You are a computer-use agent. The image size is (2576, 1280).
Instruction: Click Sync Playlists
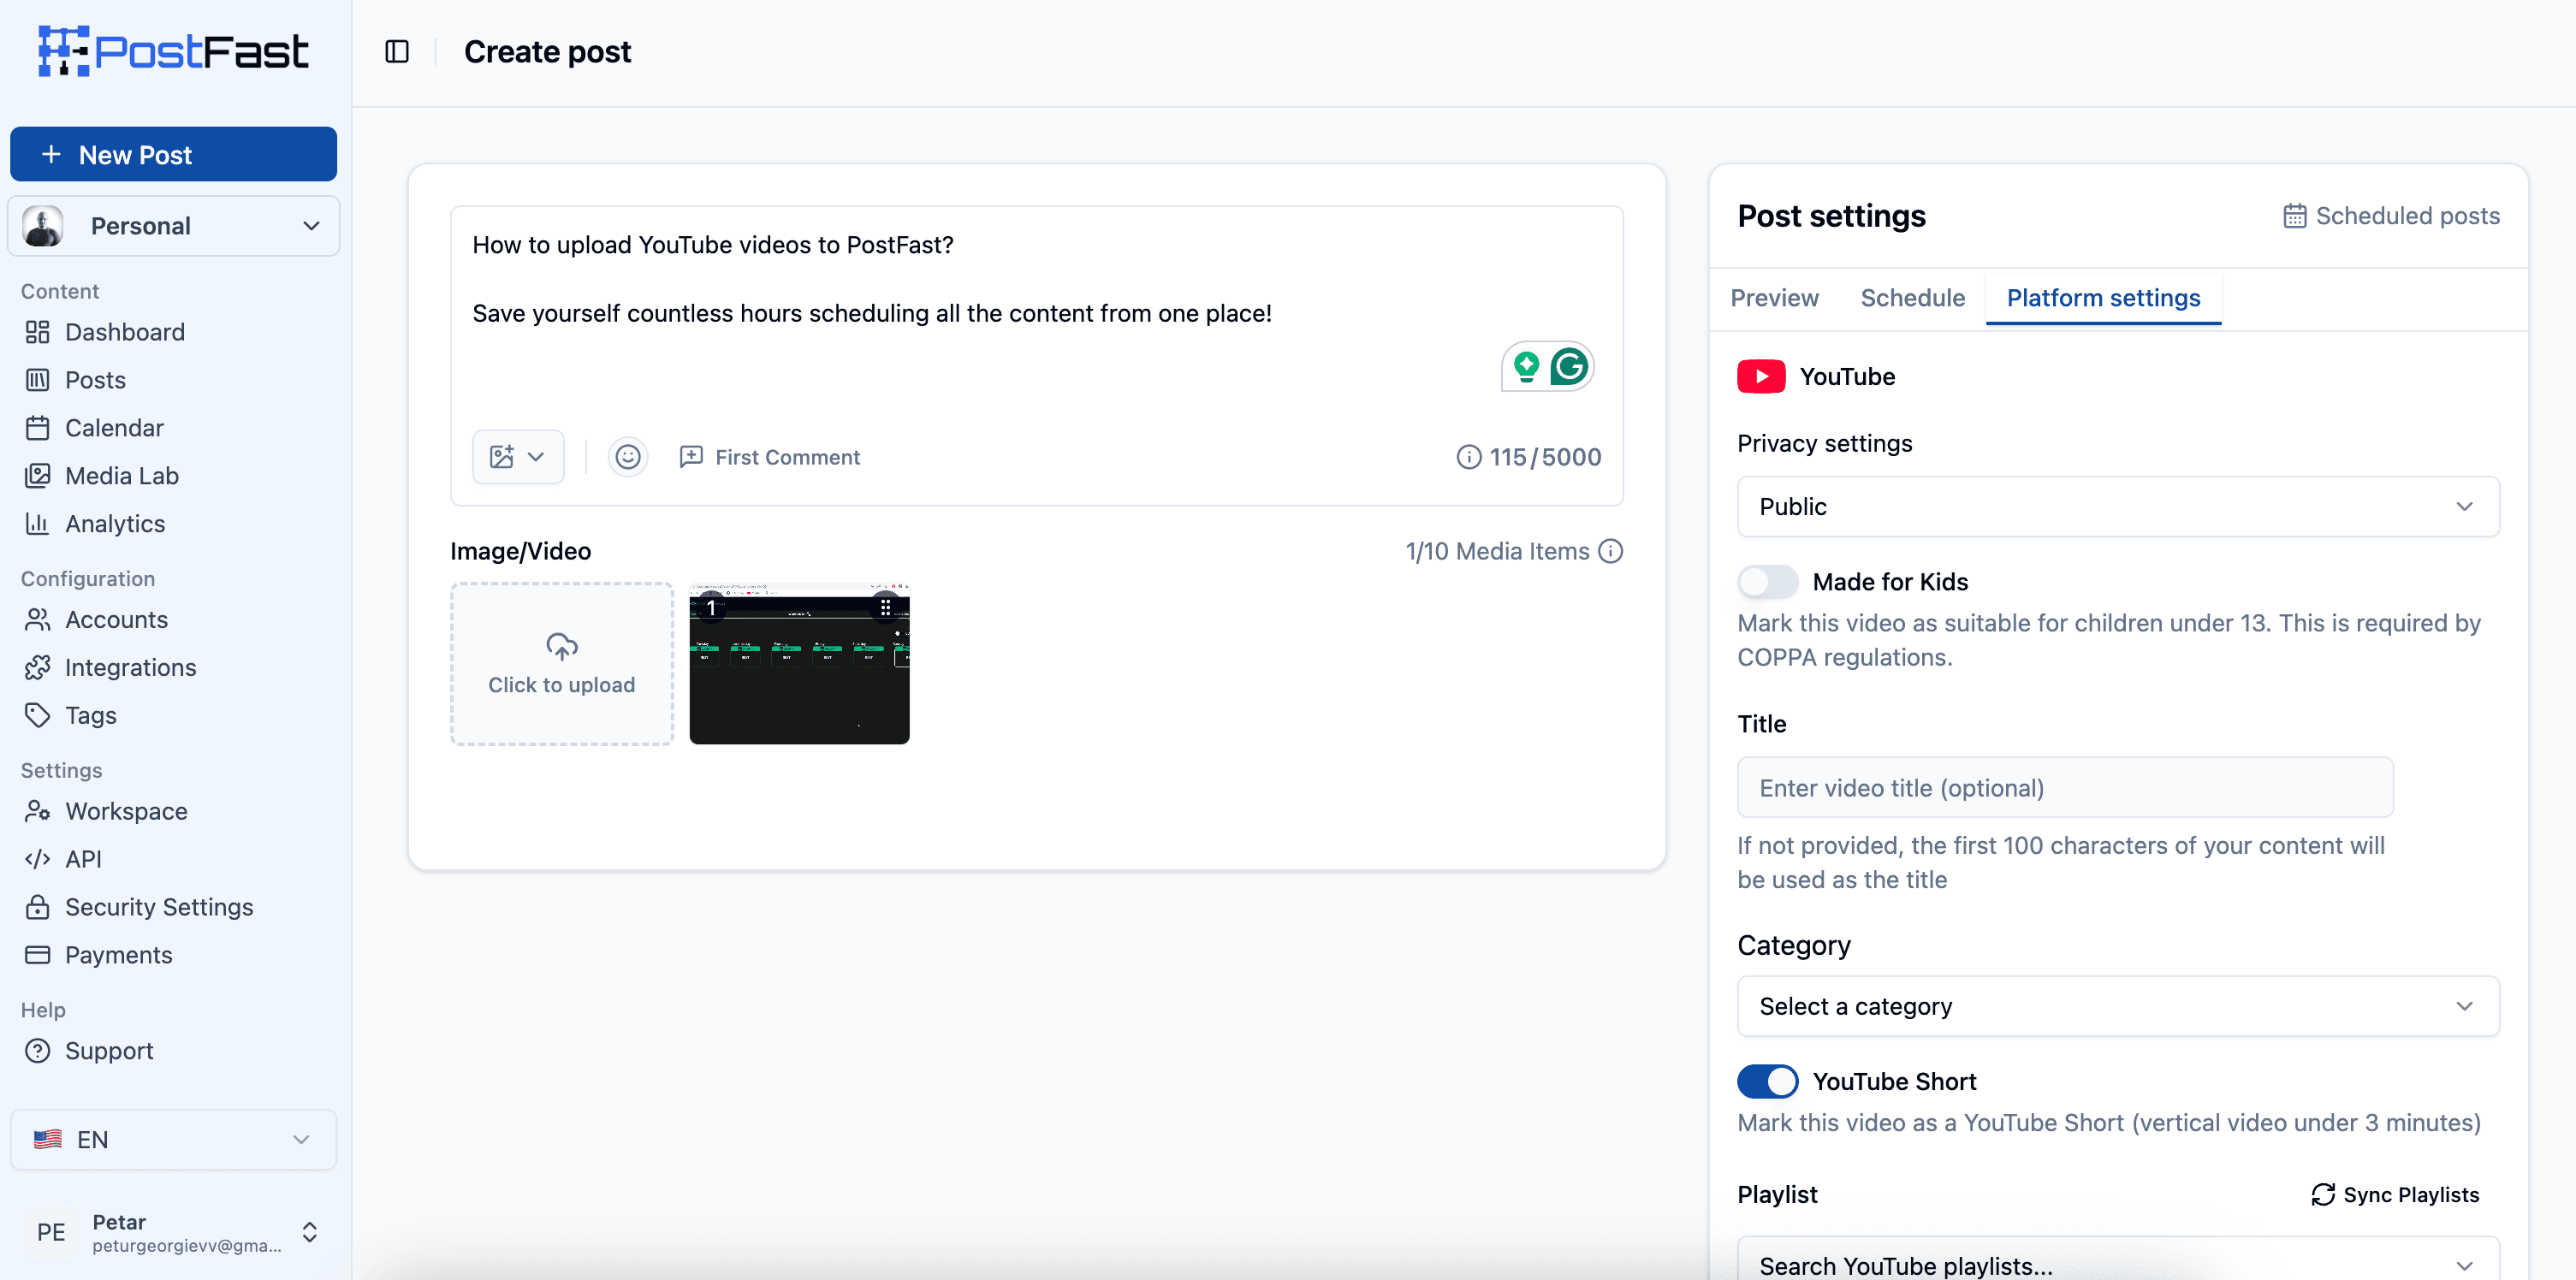2395,1194
